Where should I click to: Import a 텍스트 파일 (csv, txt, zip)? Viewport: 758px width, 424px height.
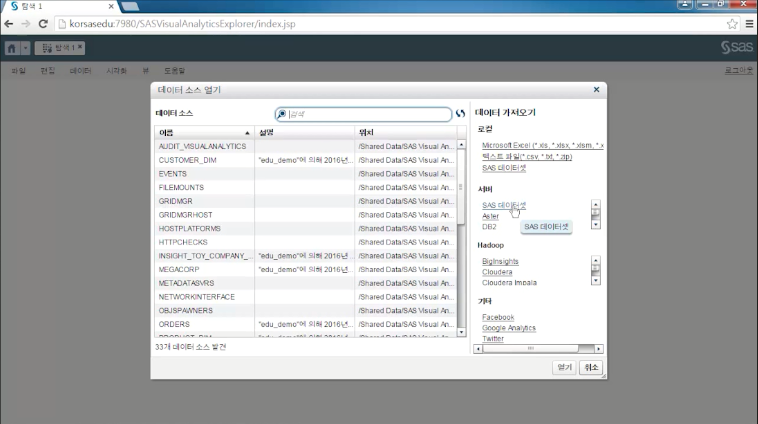(x=527, y=157)
